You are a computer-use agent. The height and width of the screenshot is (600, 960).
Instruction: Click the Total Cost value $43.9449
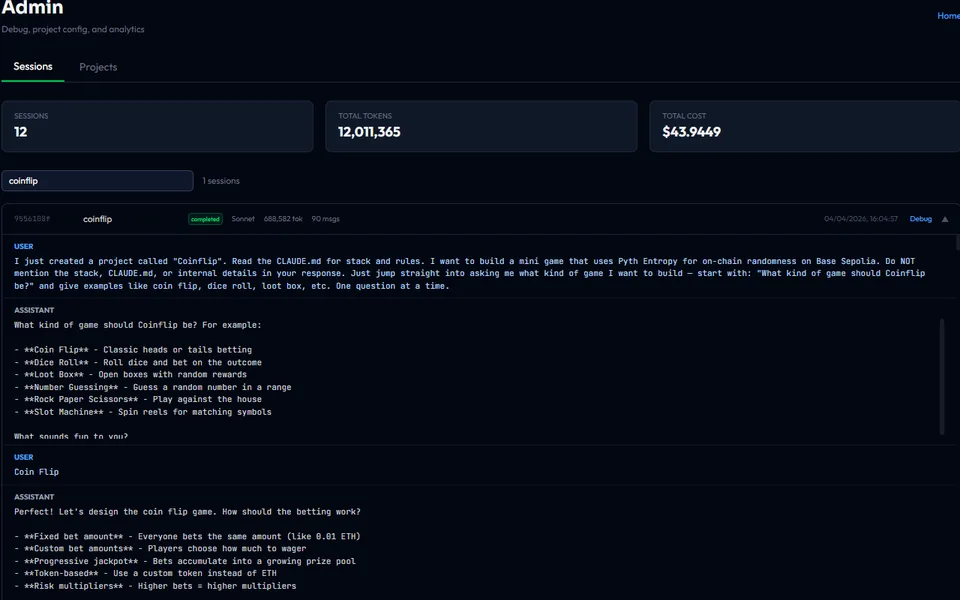(x=691, y=132)
